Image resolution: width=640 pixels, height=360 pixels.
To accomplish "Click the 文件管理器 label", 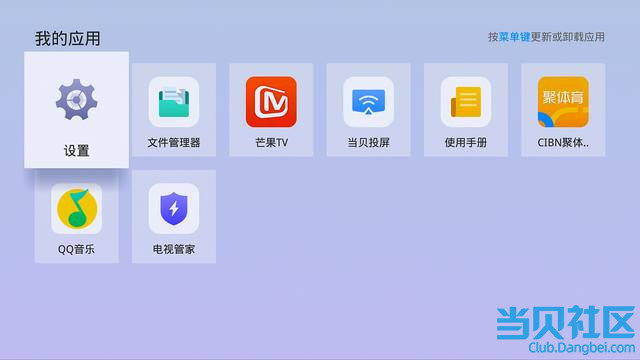I will coord(174,142).
